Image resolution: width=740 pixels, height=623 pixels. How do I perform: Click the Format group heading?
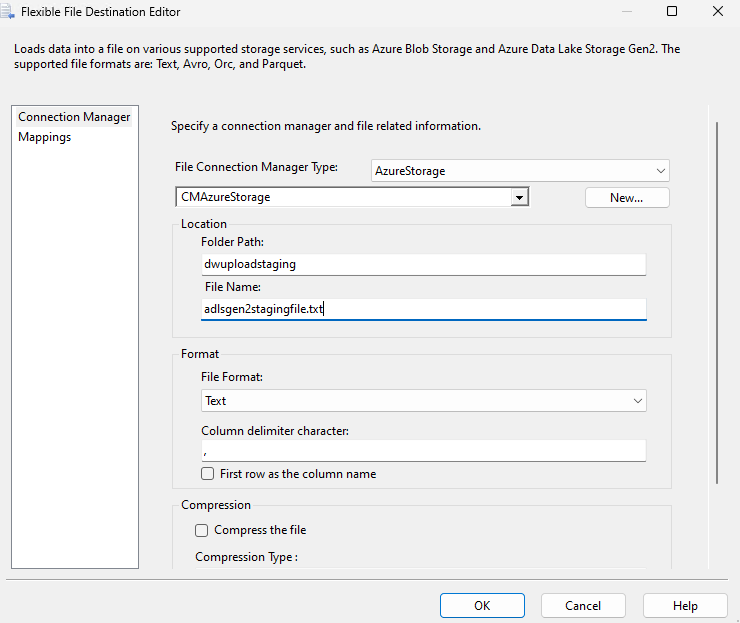click(200, 354)
